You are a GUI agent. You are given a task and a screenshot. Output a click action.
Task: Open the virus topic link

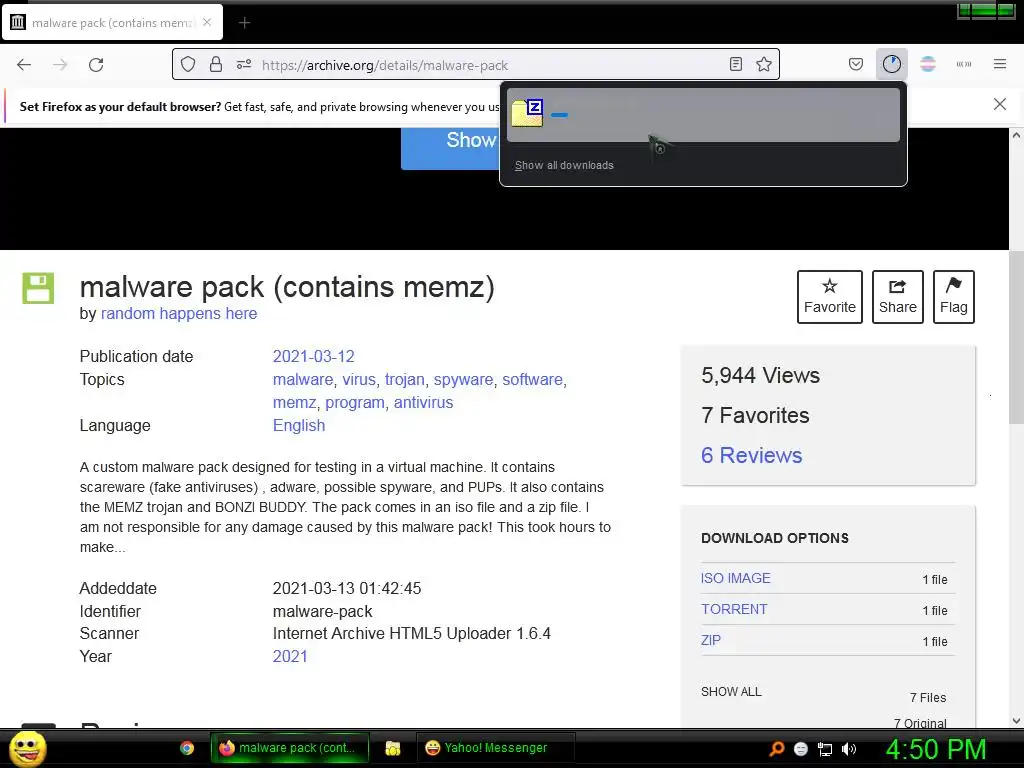359,379
